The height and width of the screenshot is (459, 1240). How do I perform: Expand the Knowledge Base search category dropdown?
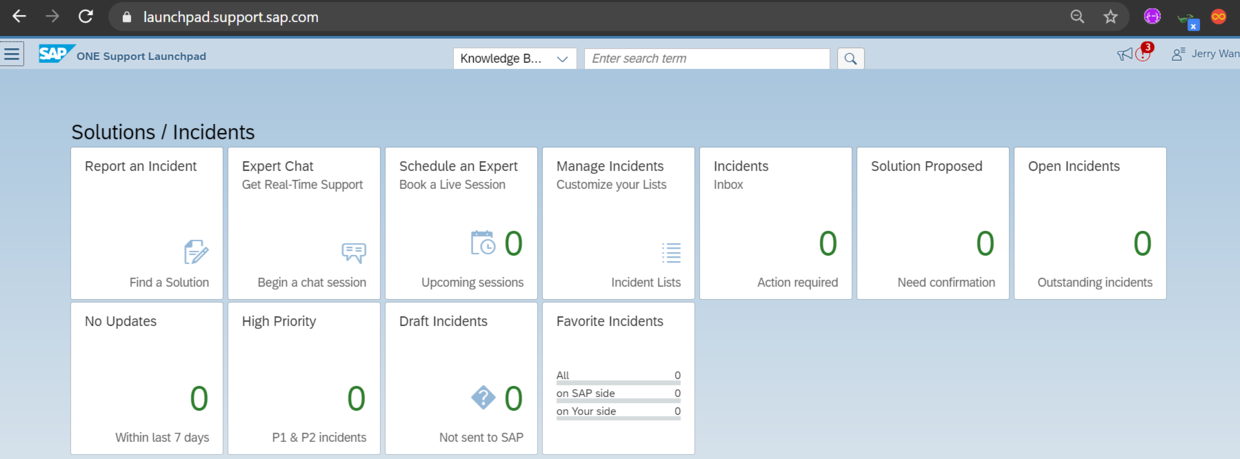(x=515, y=58)
